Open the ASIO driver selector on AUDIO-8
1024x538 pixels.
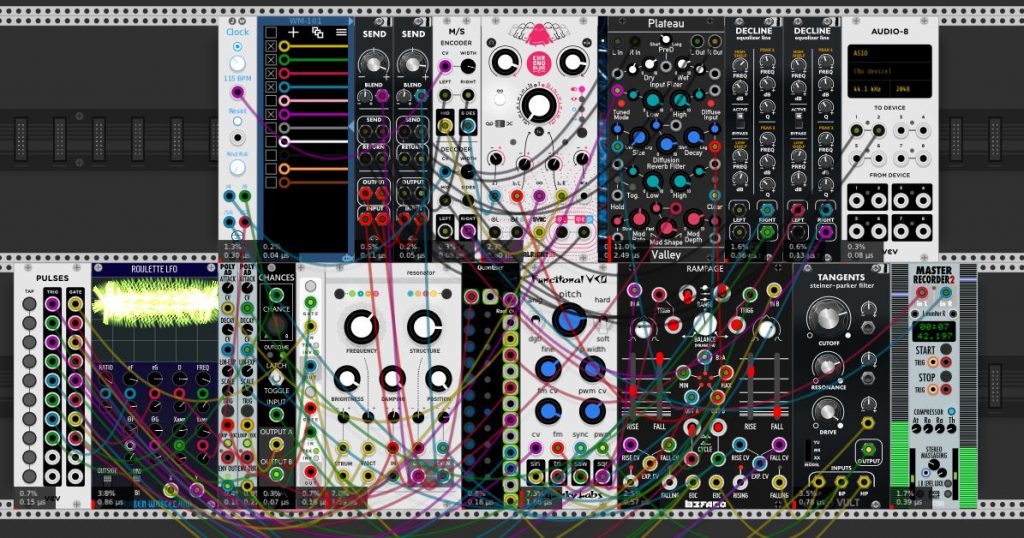889,54
